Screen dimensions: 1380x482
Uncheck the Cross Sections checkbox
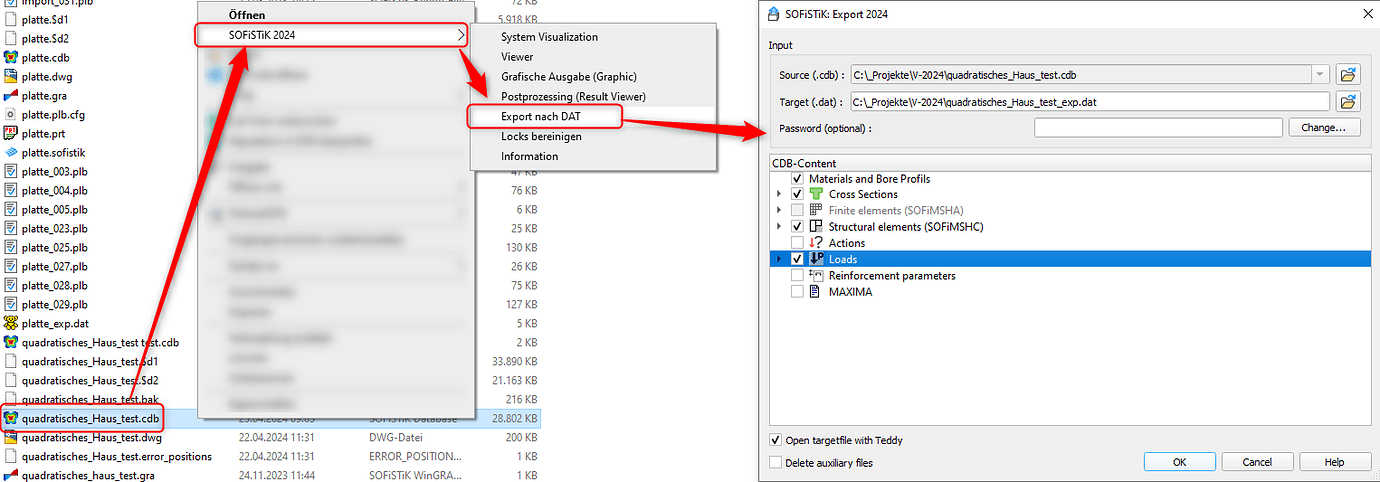pos(797,194)
